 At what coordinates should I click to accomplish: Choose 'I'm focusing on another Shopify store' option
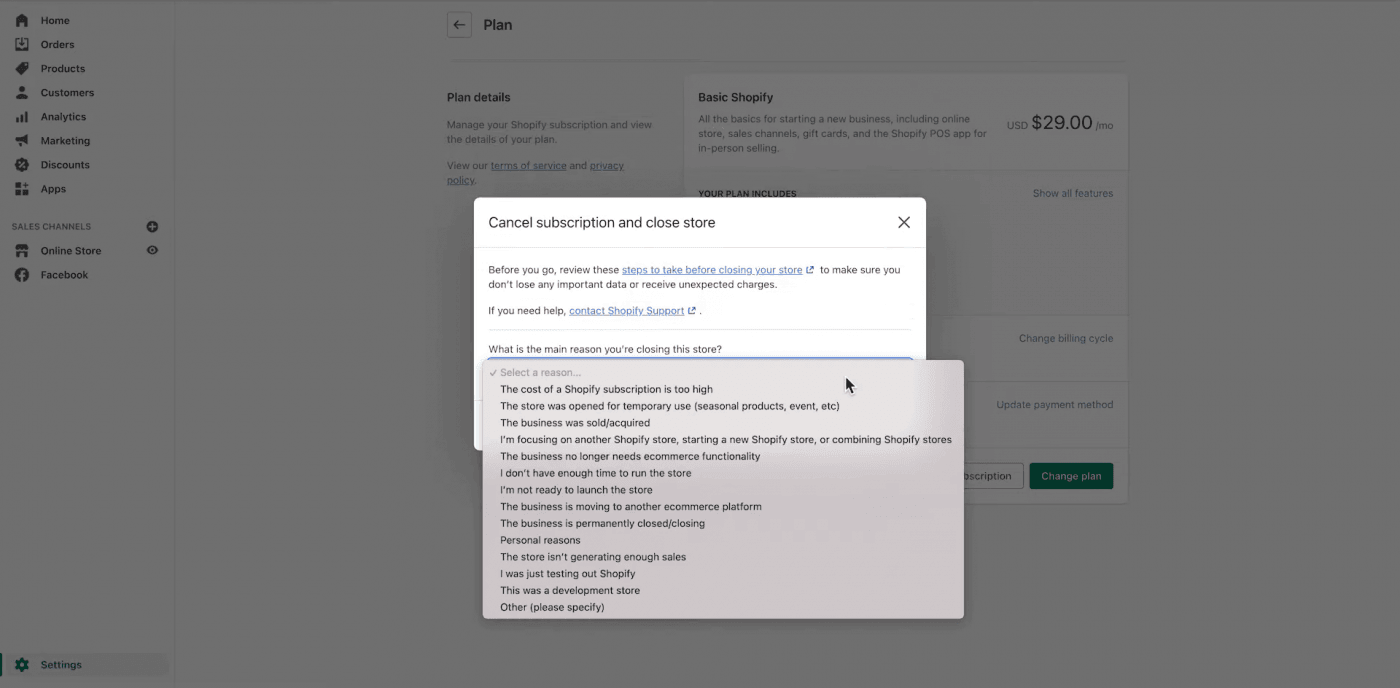pyautogui.click(x=723, y=439)
